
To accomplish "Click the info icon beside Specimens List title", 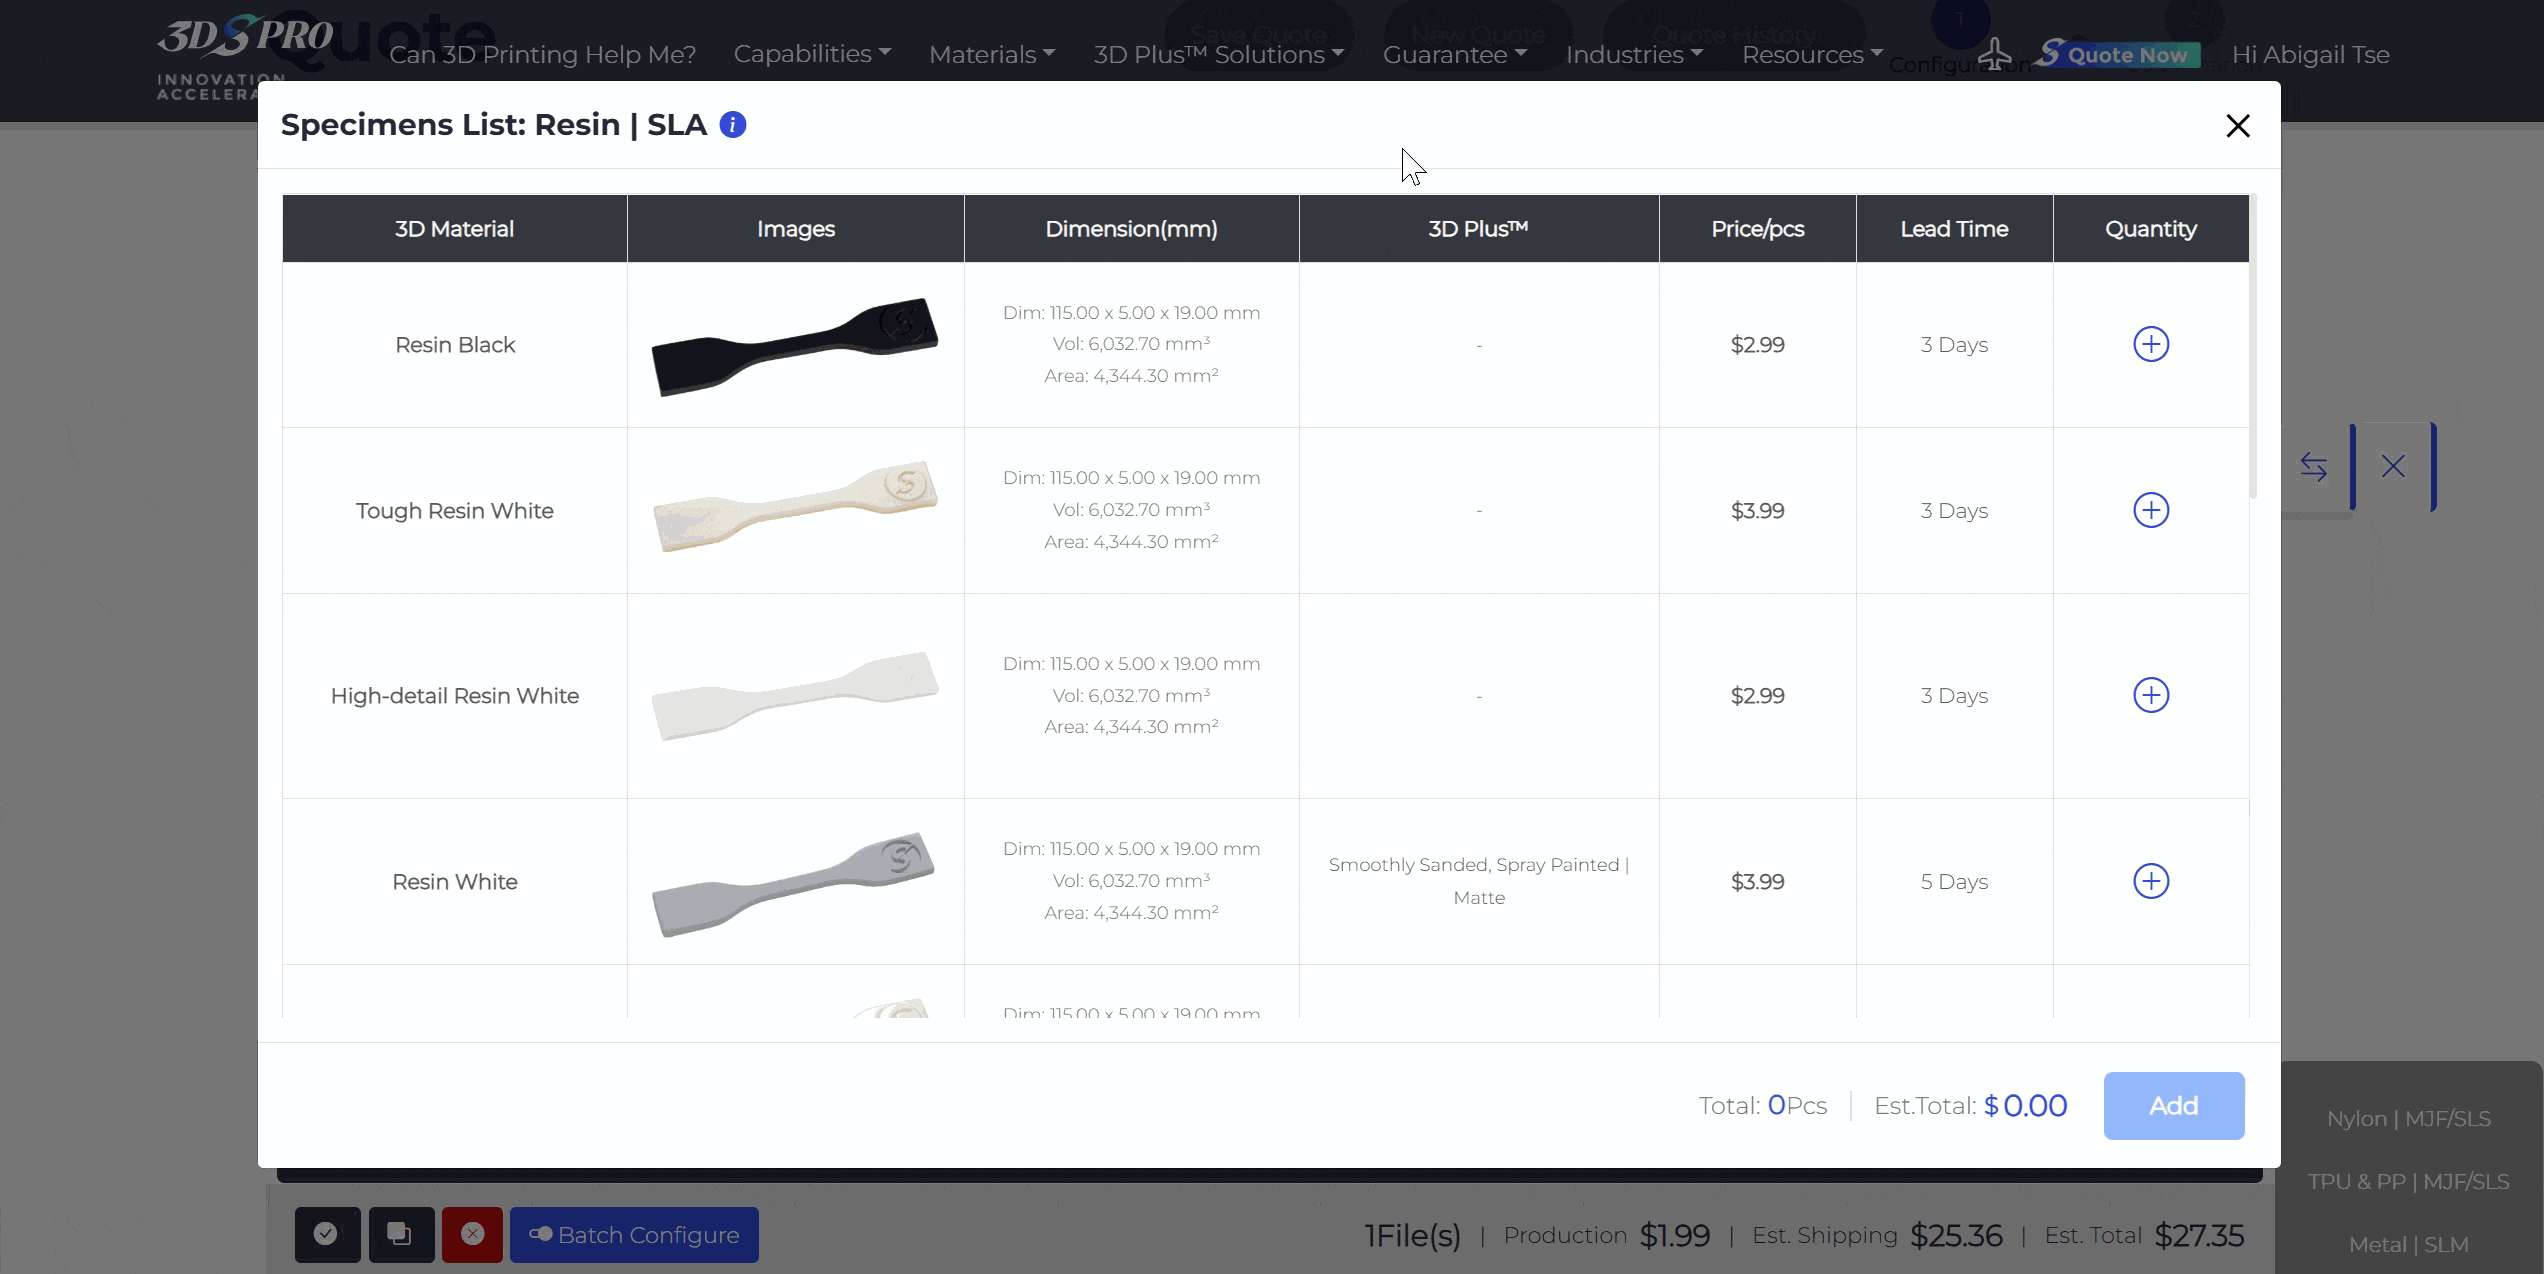I will [733, 125].
